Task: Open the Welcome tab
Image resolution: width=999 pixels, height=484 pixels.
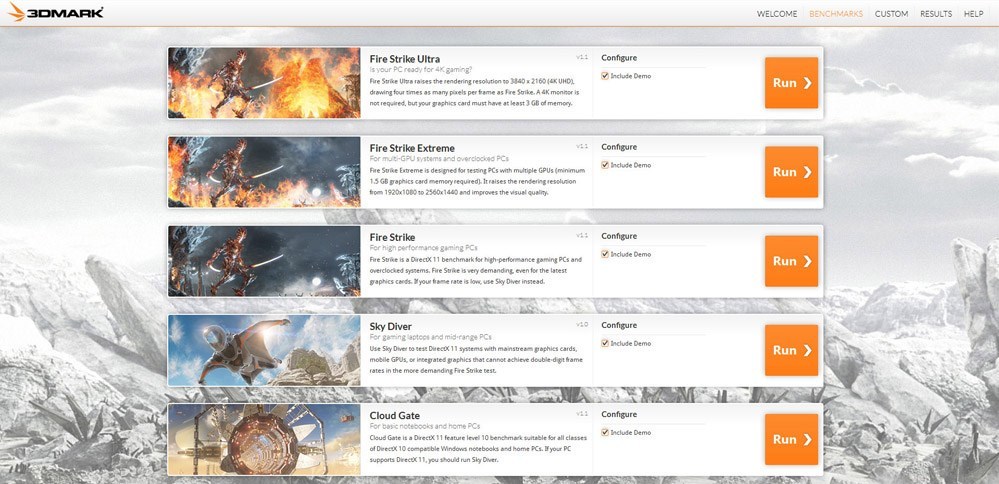Action: click(x=777, y=13)
